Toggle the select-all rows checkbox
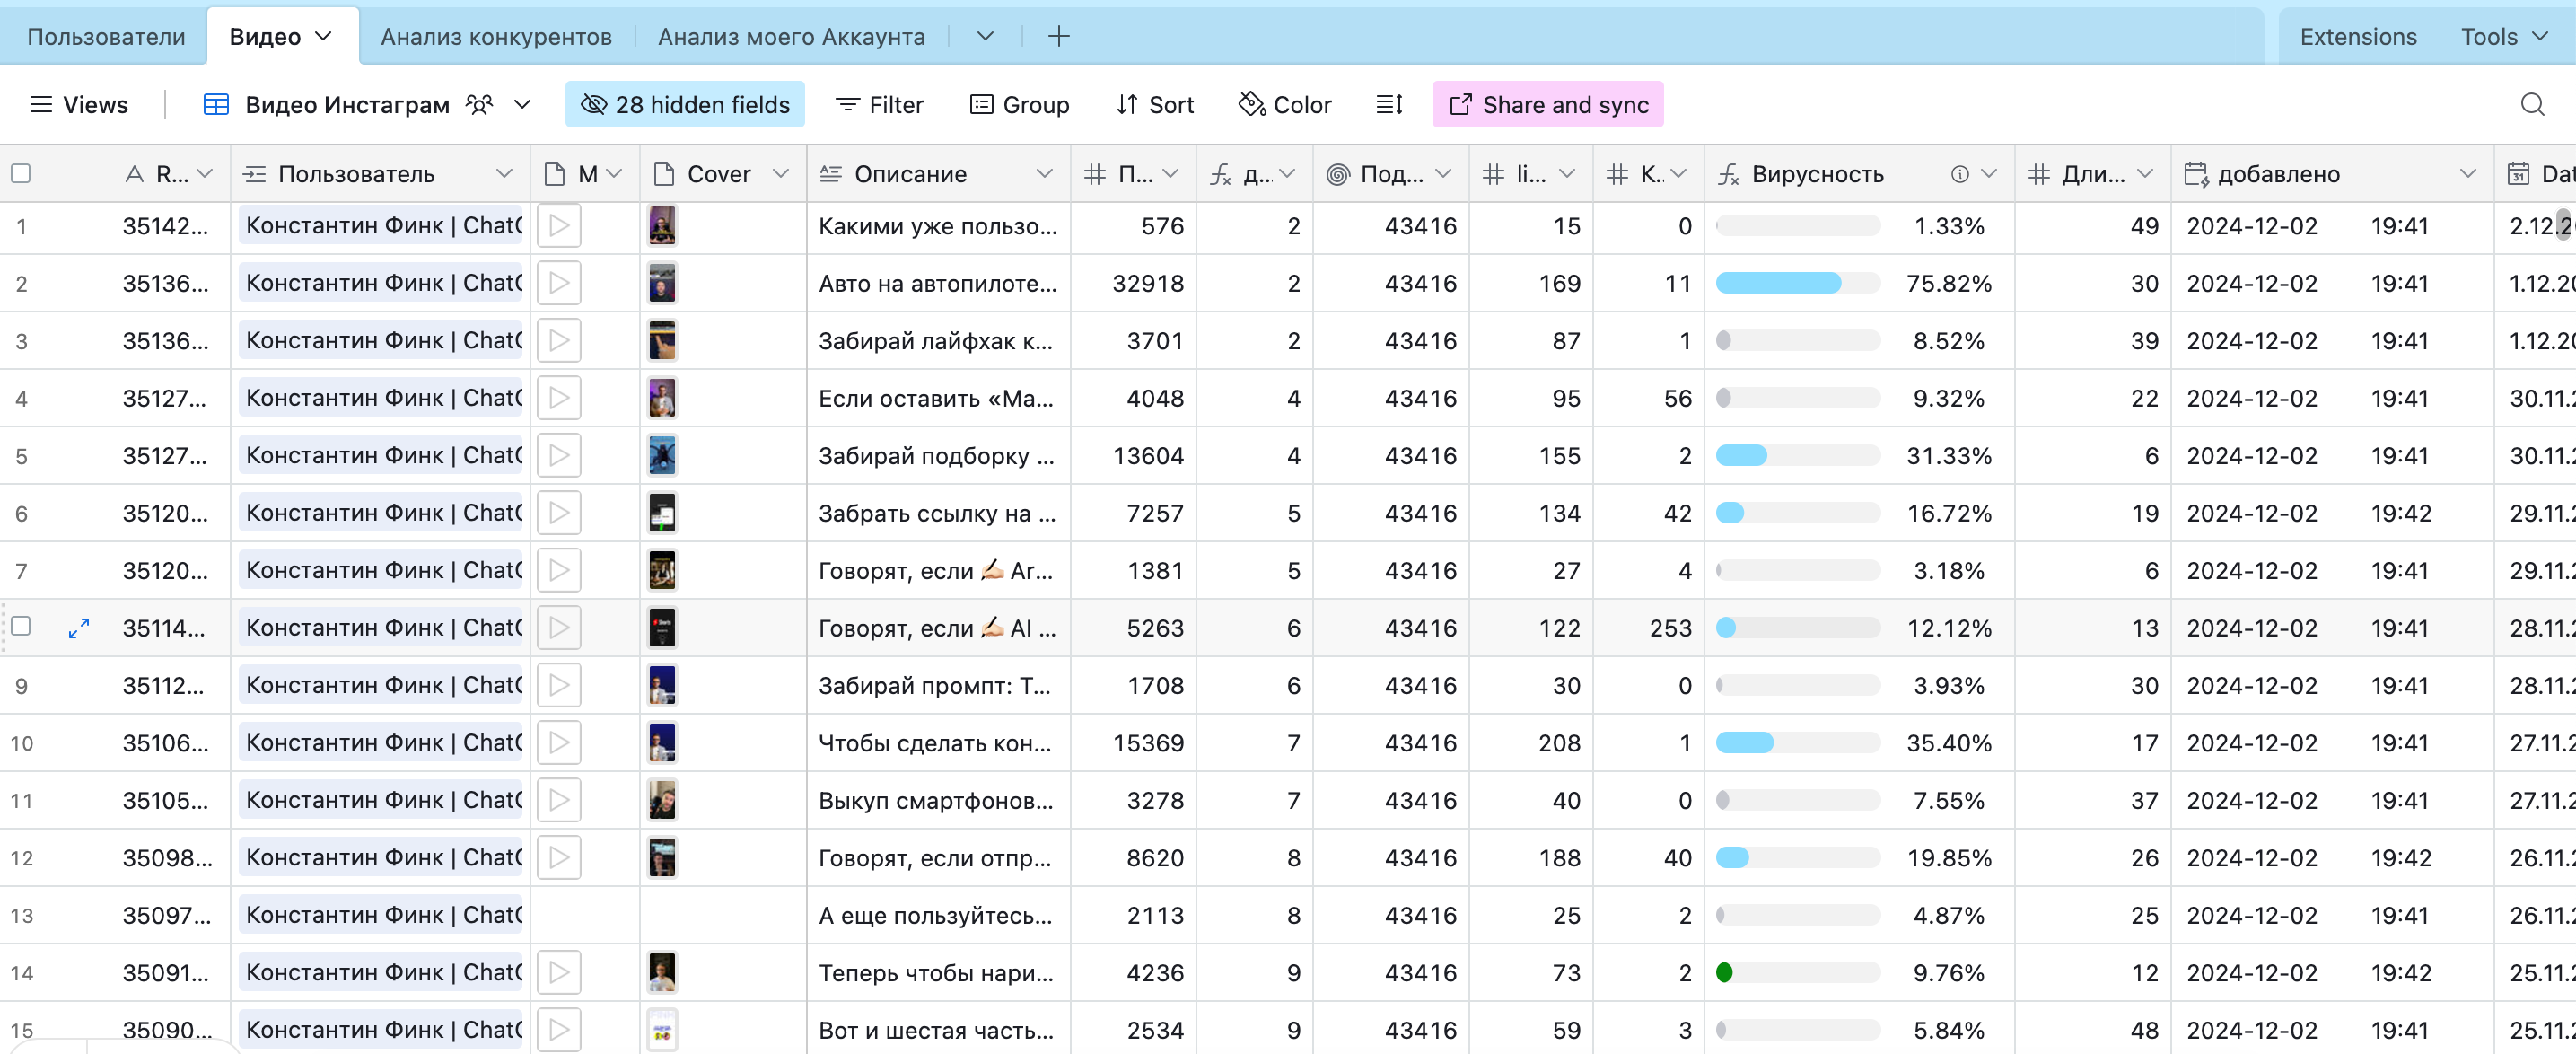2576x1054 pixels. [21, 174]
